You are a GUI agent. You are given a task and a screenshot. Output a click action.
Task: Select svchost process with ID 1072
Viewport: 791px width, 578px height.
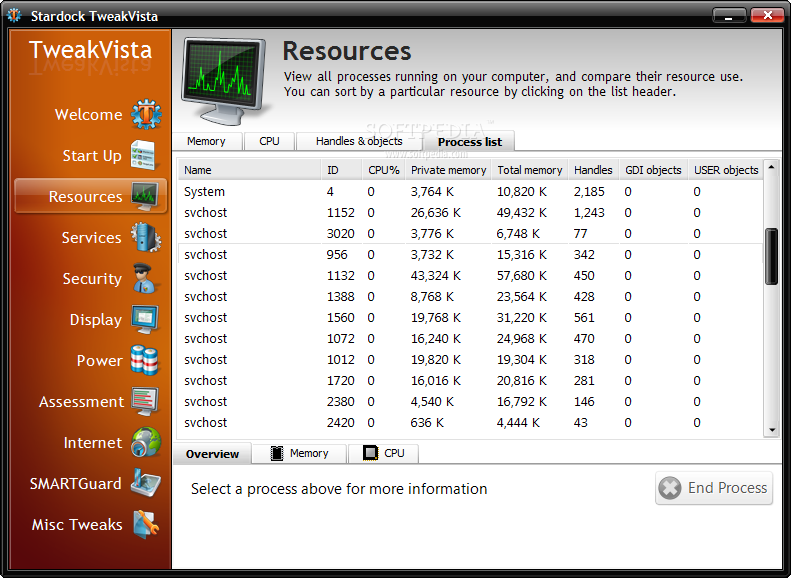coord(470,339)
